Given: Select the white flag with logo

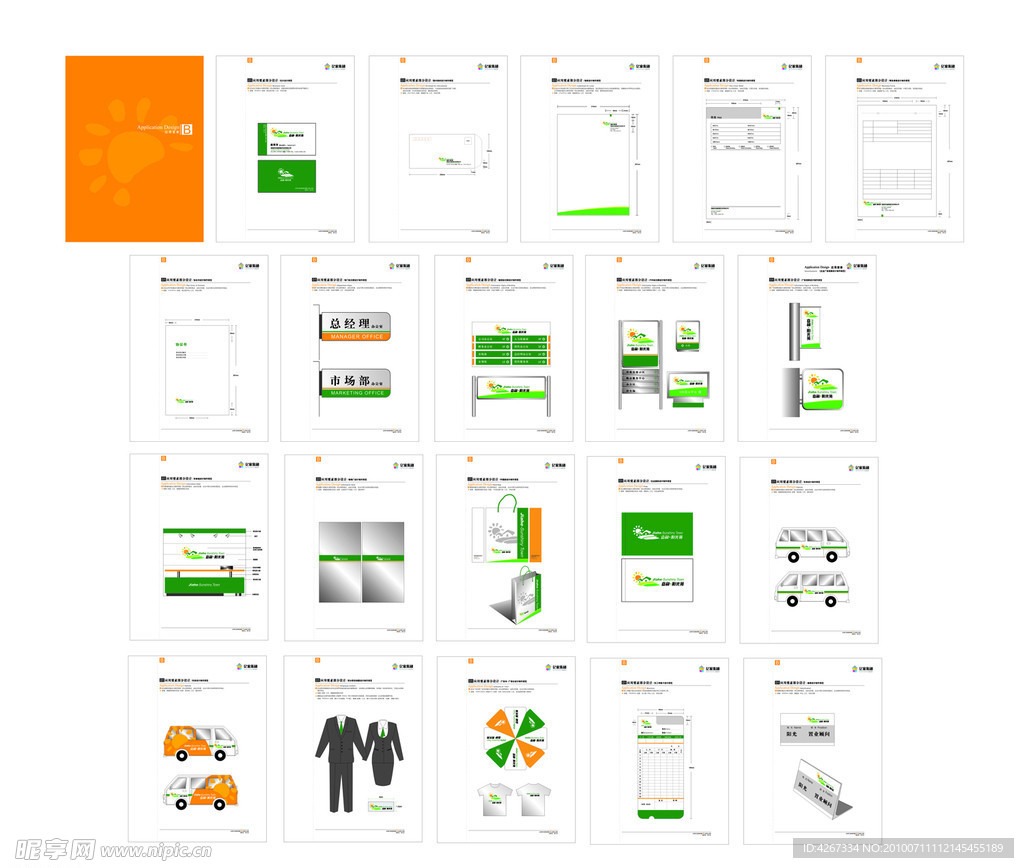Looking at the screenshot, I should 657,580.
